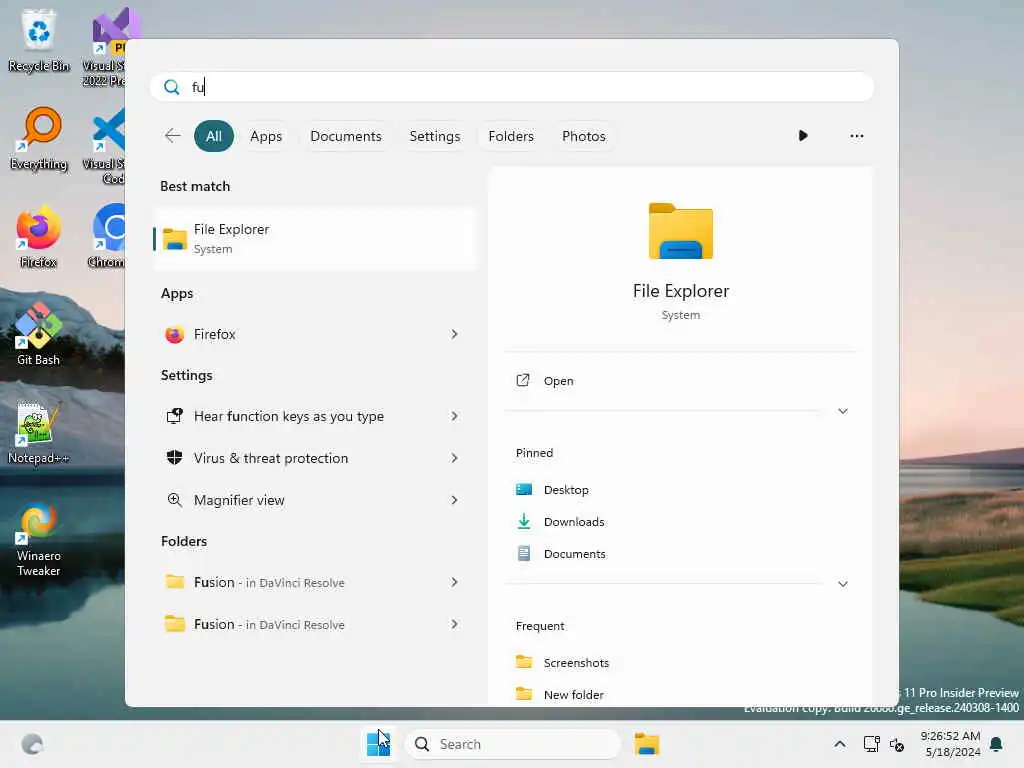Select the Firefox desktop shortcut
Image resolution: width=1024 pixels, height=768 pixels.
[39, 237]
